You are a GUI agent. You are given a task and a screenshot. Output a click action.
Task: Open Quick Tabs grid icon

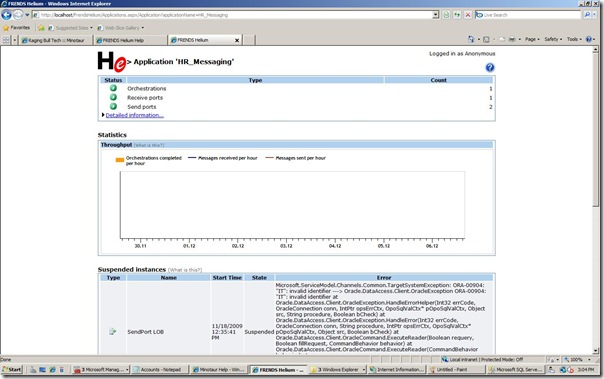[6, 40]
